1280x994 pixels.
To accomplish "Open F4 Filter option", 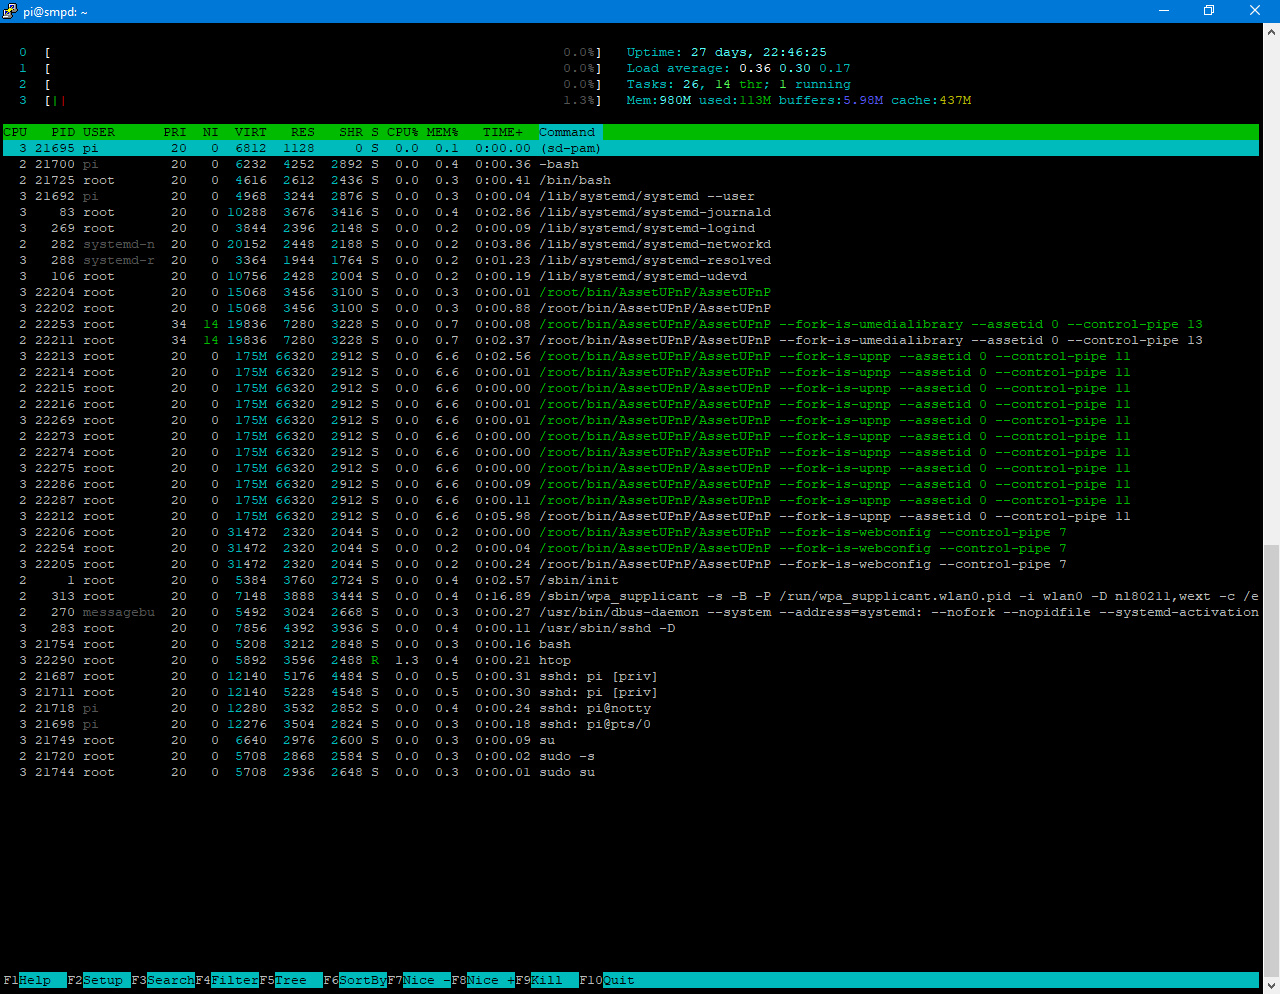I will (227, 980).
